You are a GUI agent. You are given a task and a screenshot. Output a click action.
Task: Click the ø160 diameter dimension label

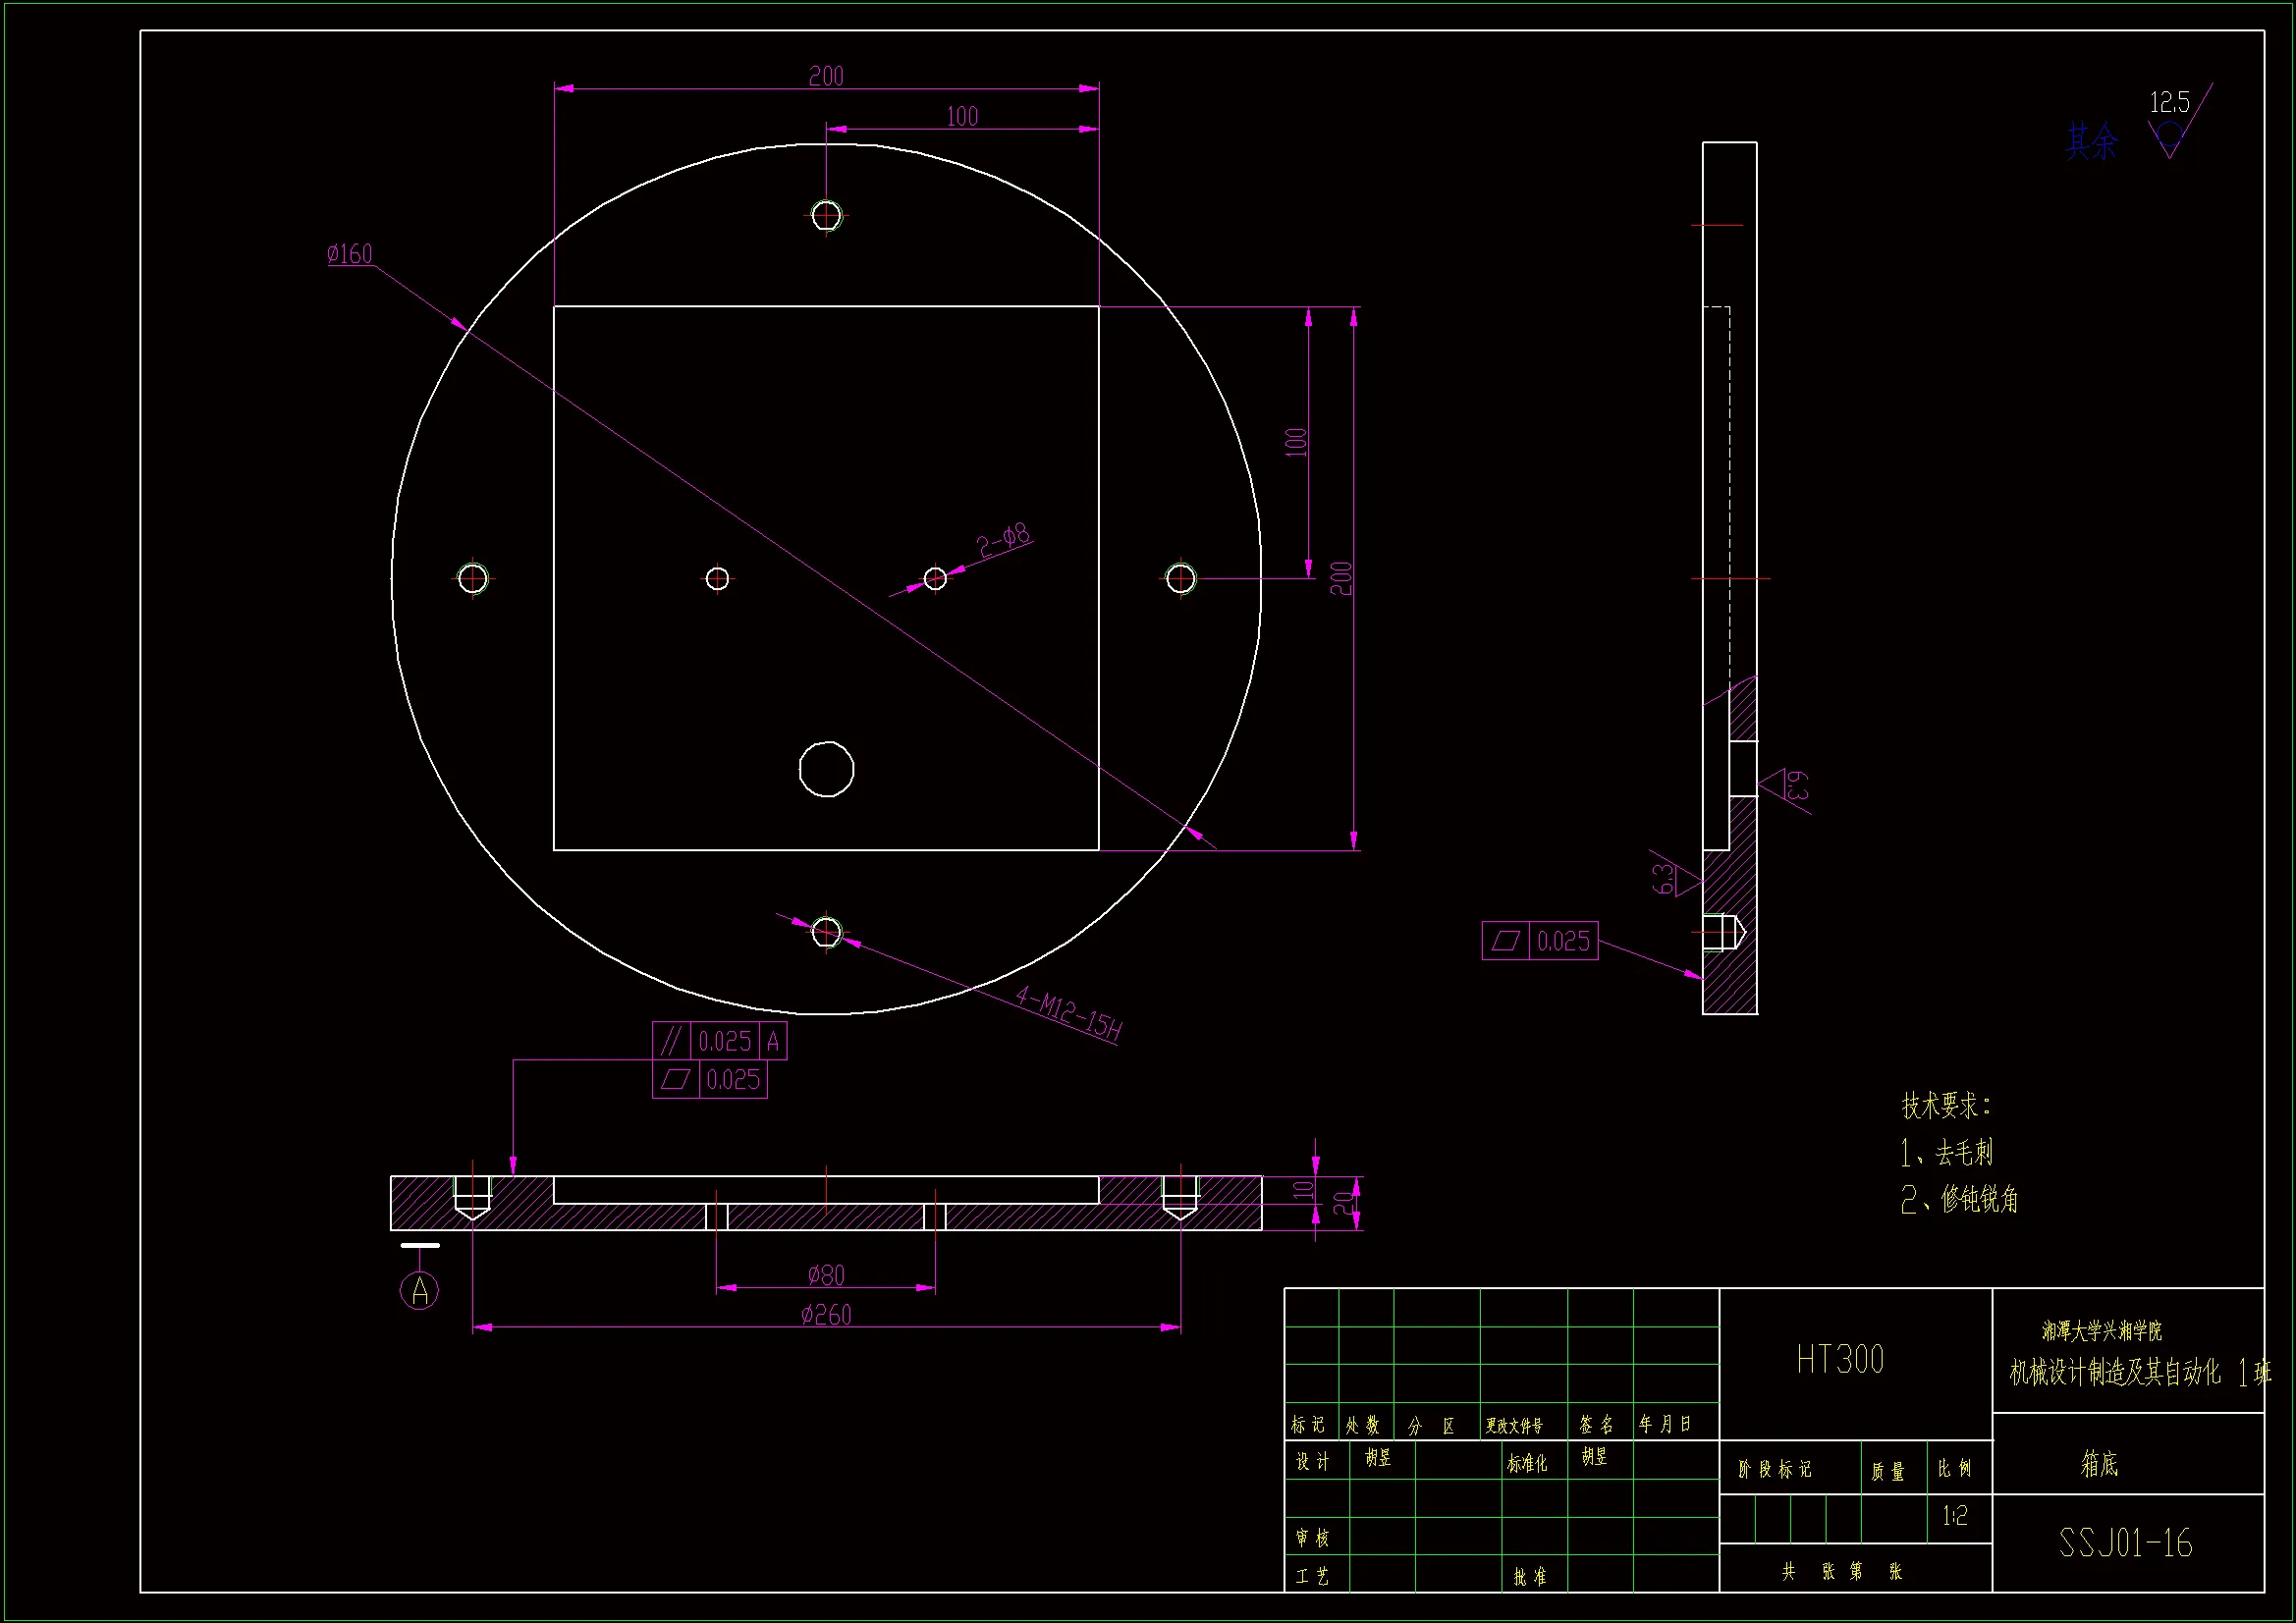[349, 254]
